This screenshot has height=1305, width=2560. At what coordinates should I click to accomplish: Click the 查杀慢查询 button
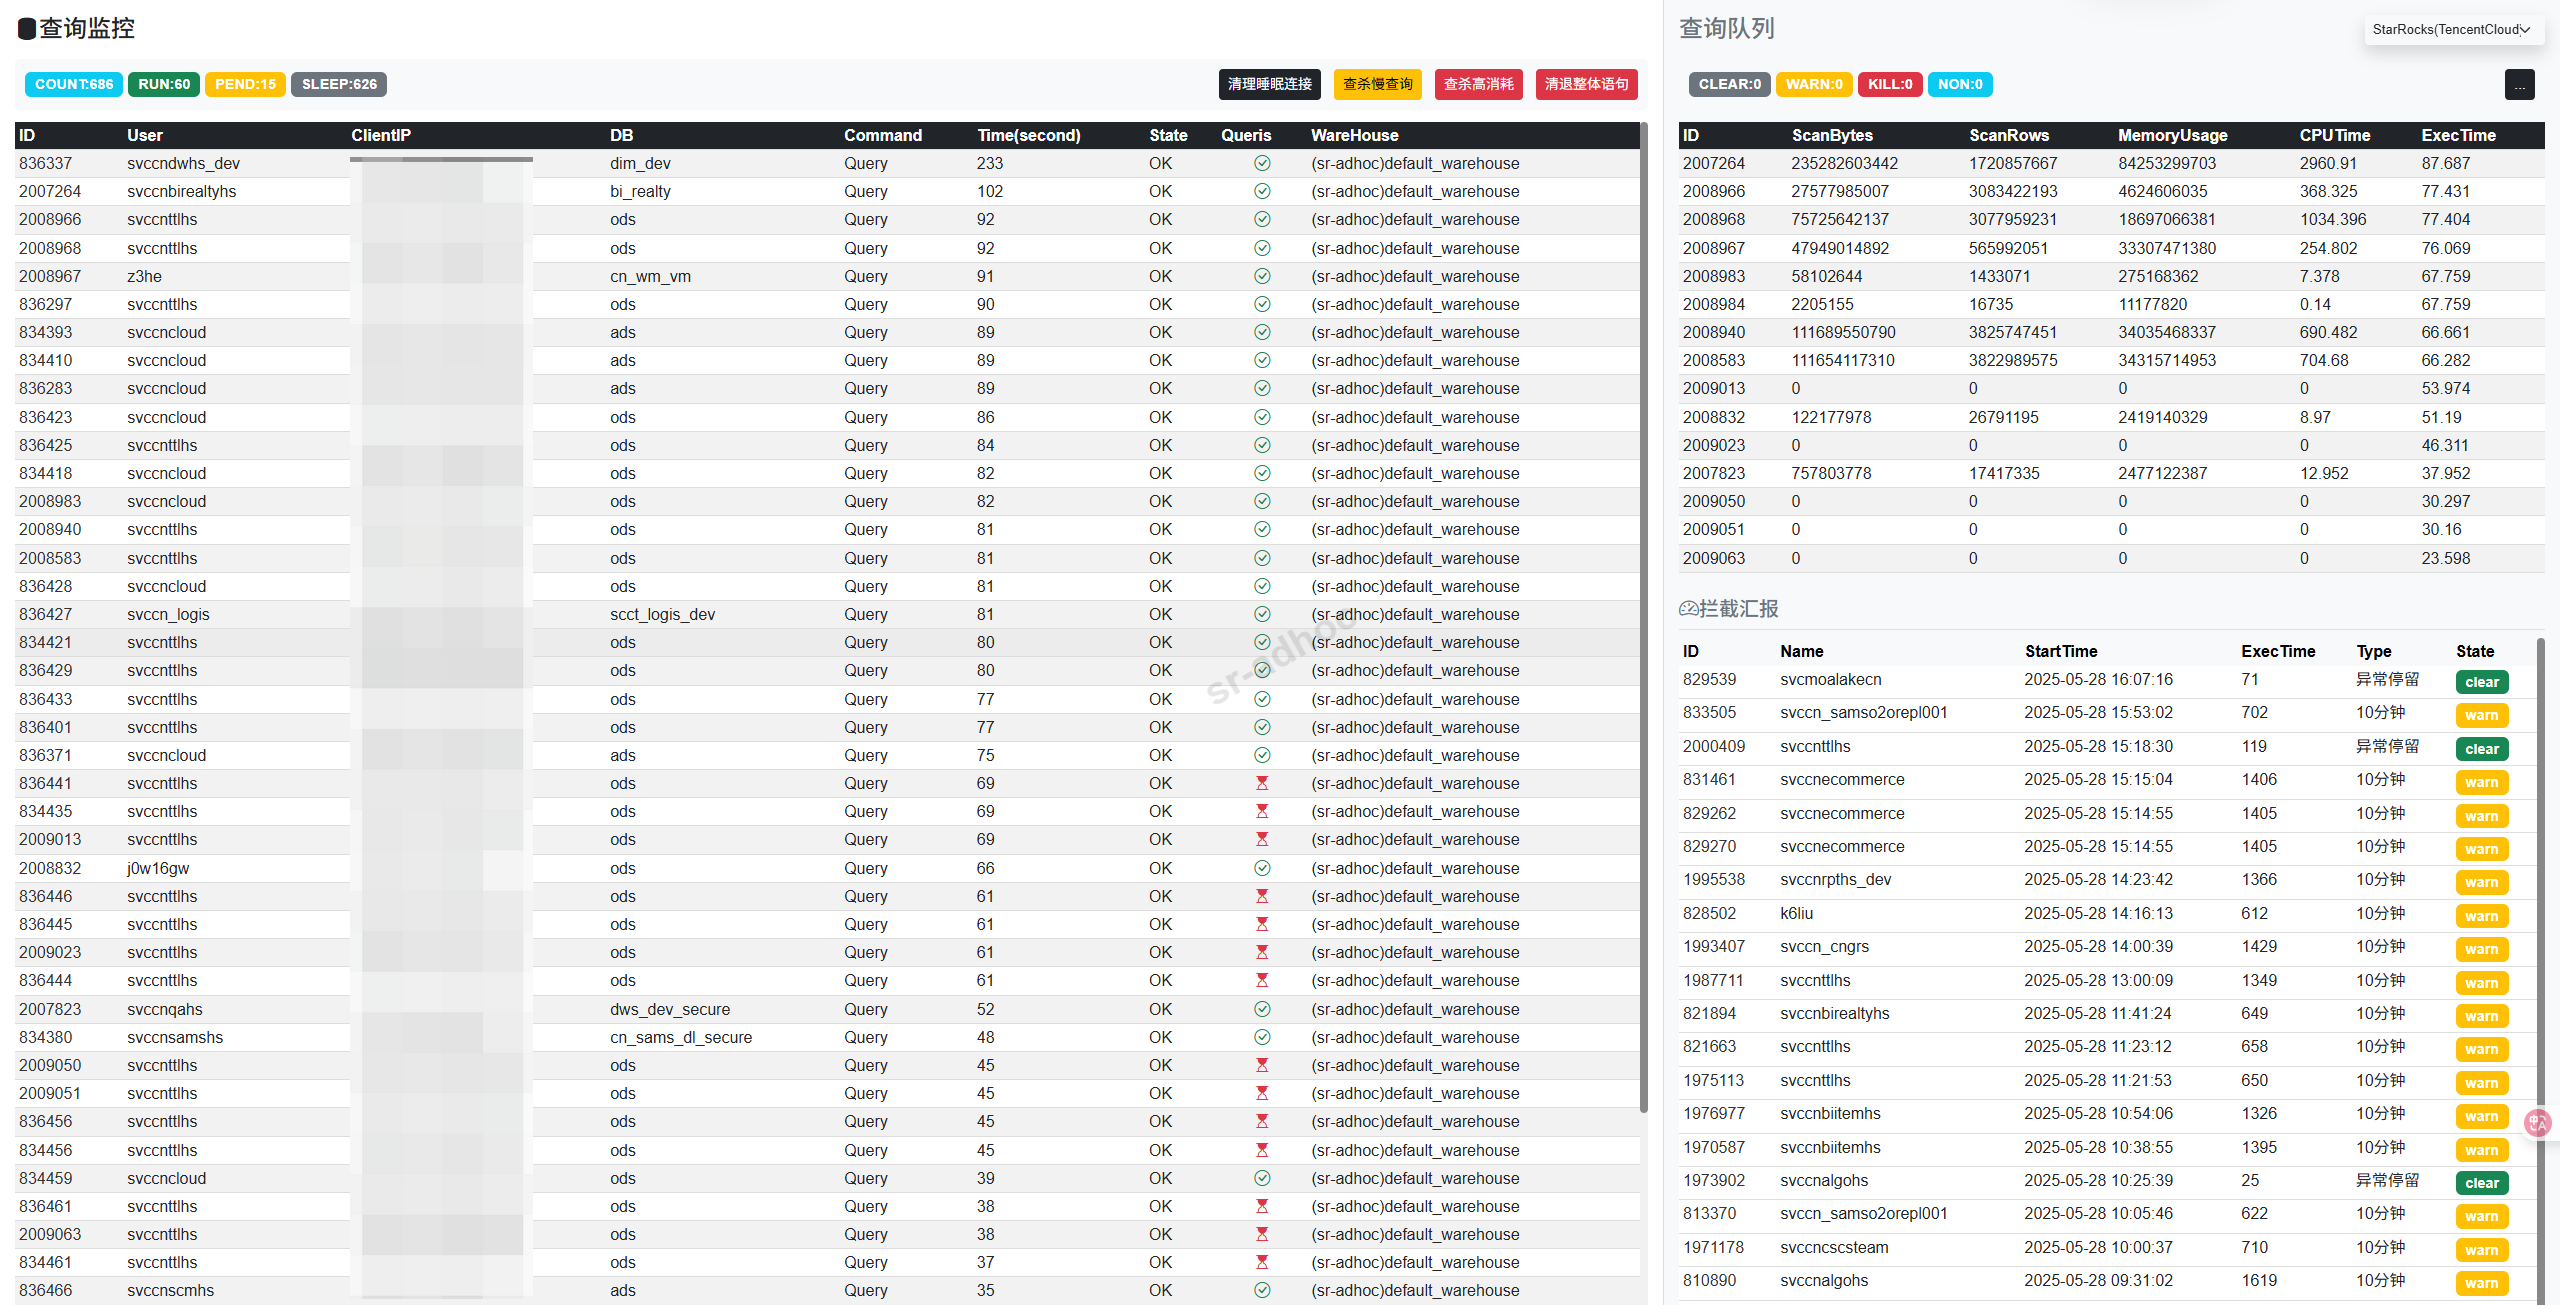1377,84
